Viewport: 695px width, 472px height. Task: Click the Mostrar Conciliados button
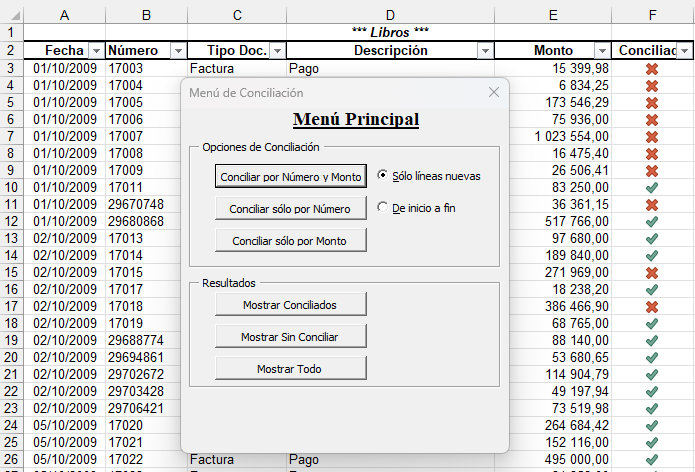[x=291, y=304]
